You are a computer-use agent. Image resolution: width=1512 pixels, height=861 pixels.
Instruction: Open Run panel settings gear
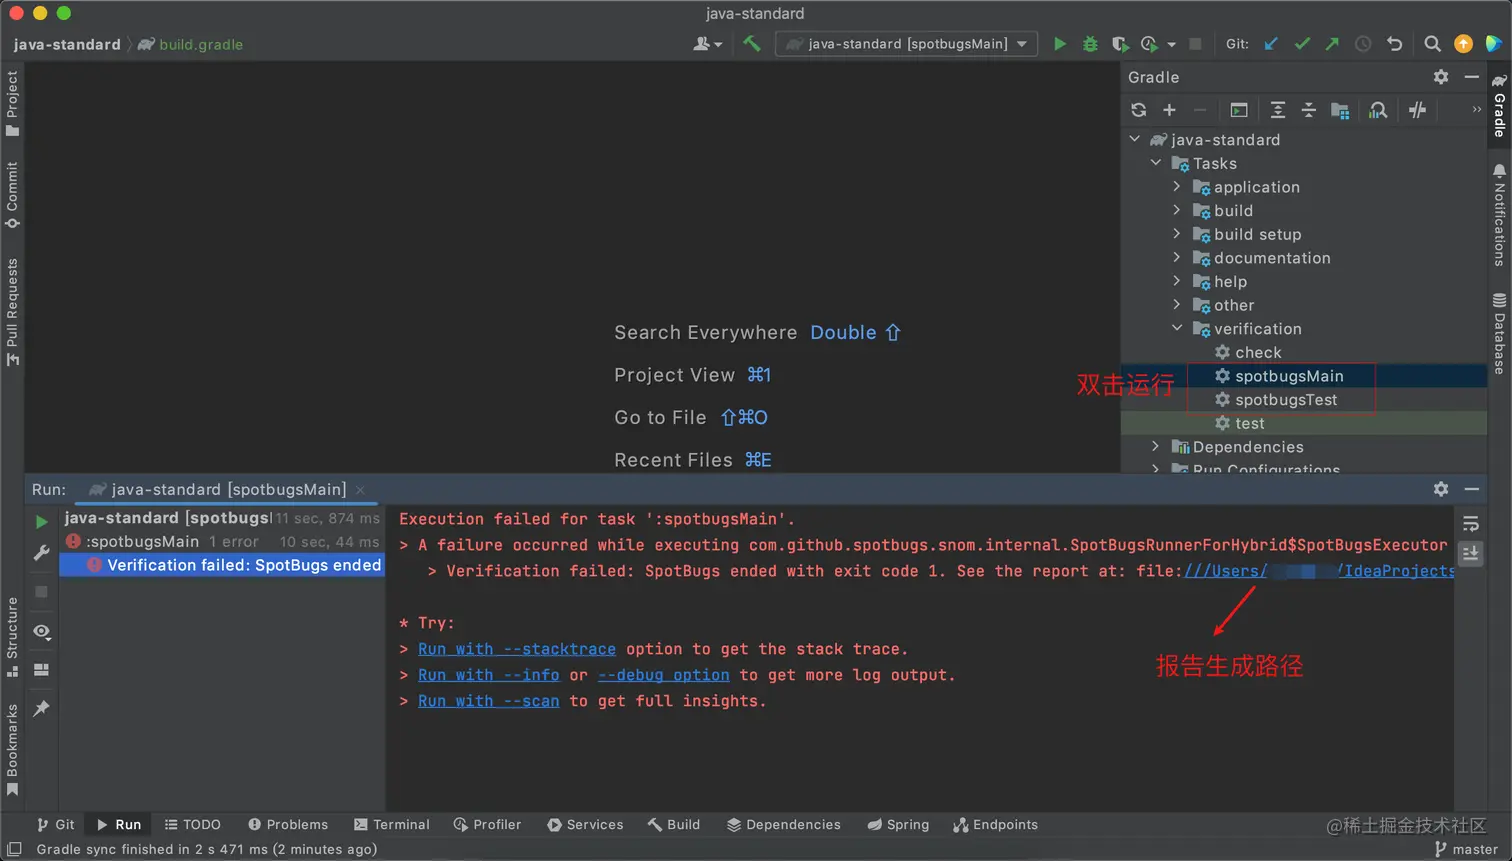pyautogui.click(x=1441, y=489)
